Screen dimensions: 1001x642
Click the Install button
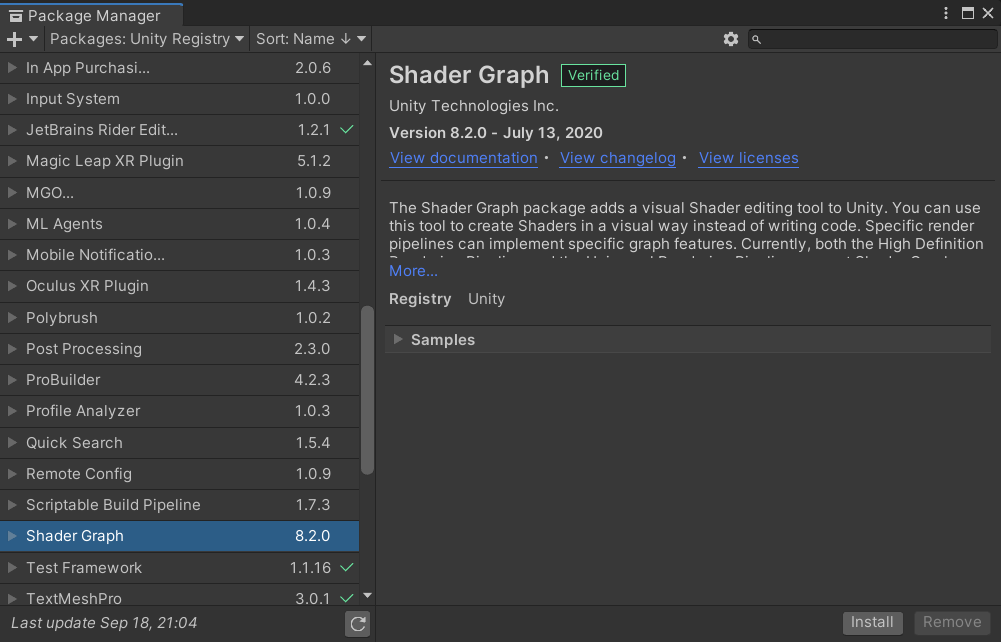(x=872, y=622)
